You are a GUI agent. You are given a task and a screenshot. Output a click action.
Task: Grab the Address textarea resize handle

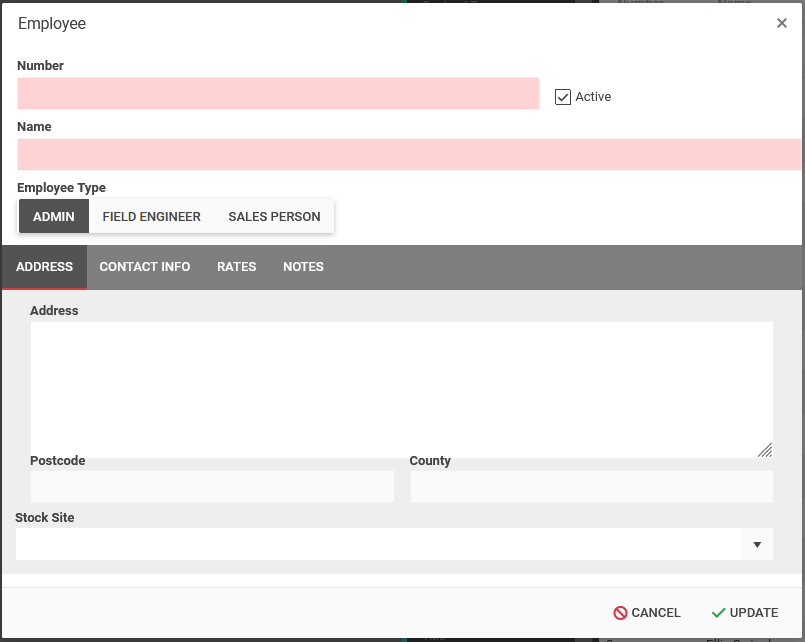pyautogui.click(x=765, y=450)
